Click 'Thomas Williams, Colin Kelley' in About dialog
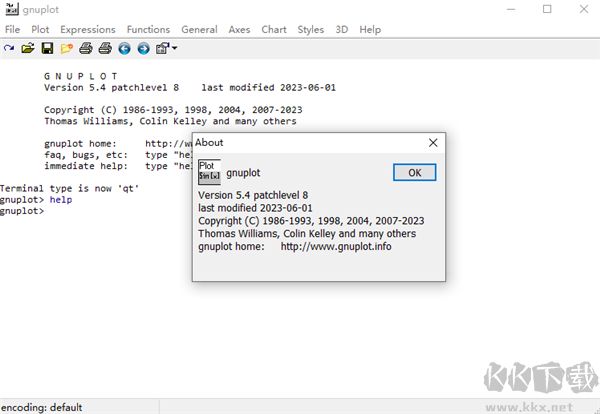Viewport: 600px width, 414px height. point(267,234)
